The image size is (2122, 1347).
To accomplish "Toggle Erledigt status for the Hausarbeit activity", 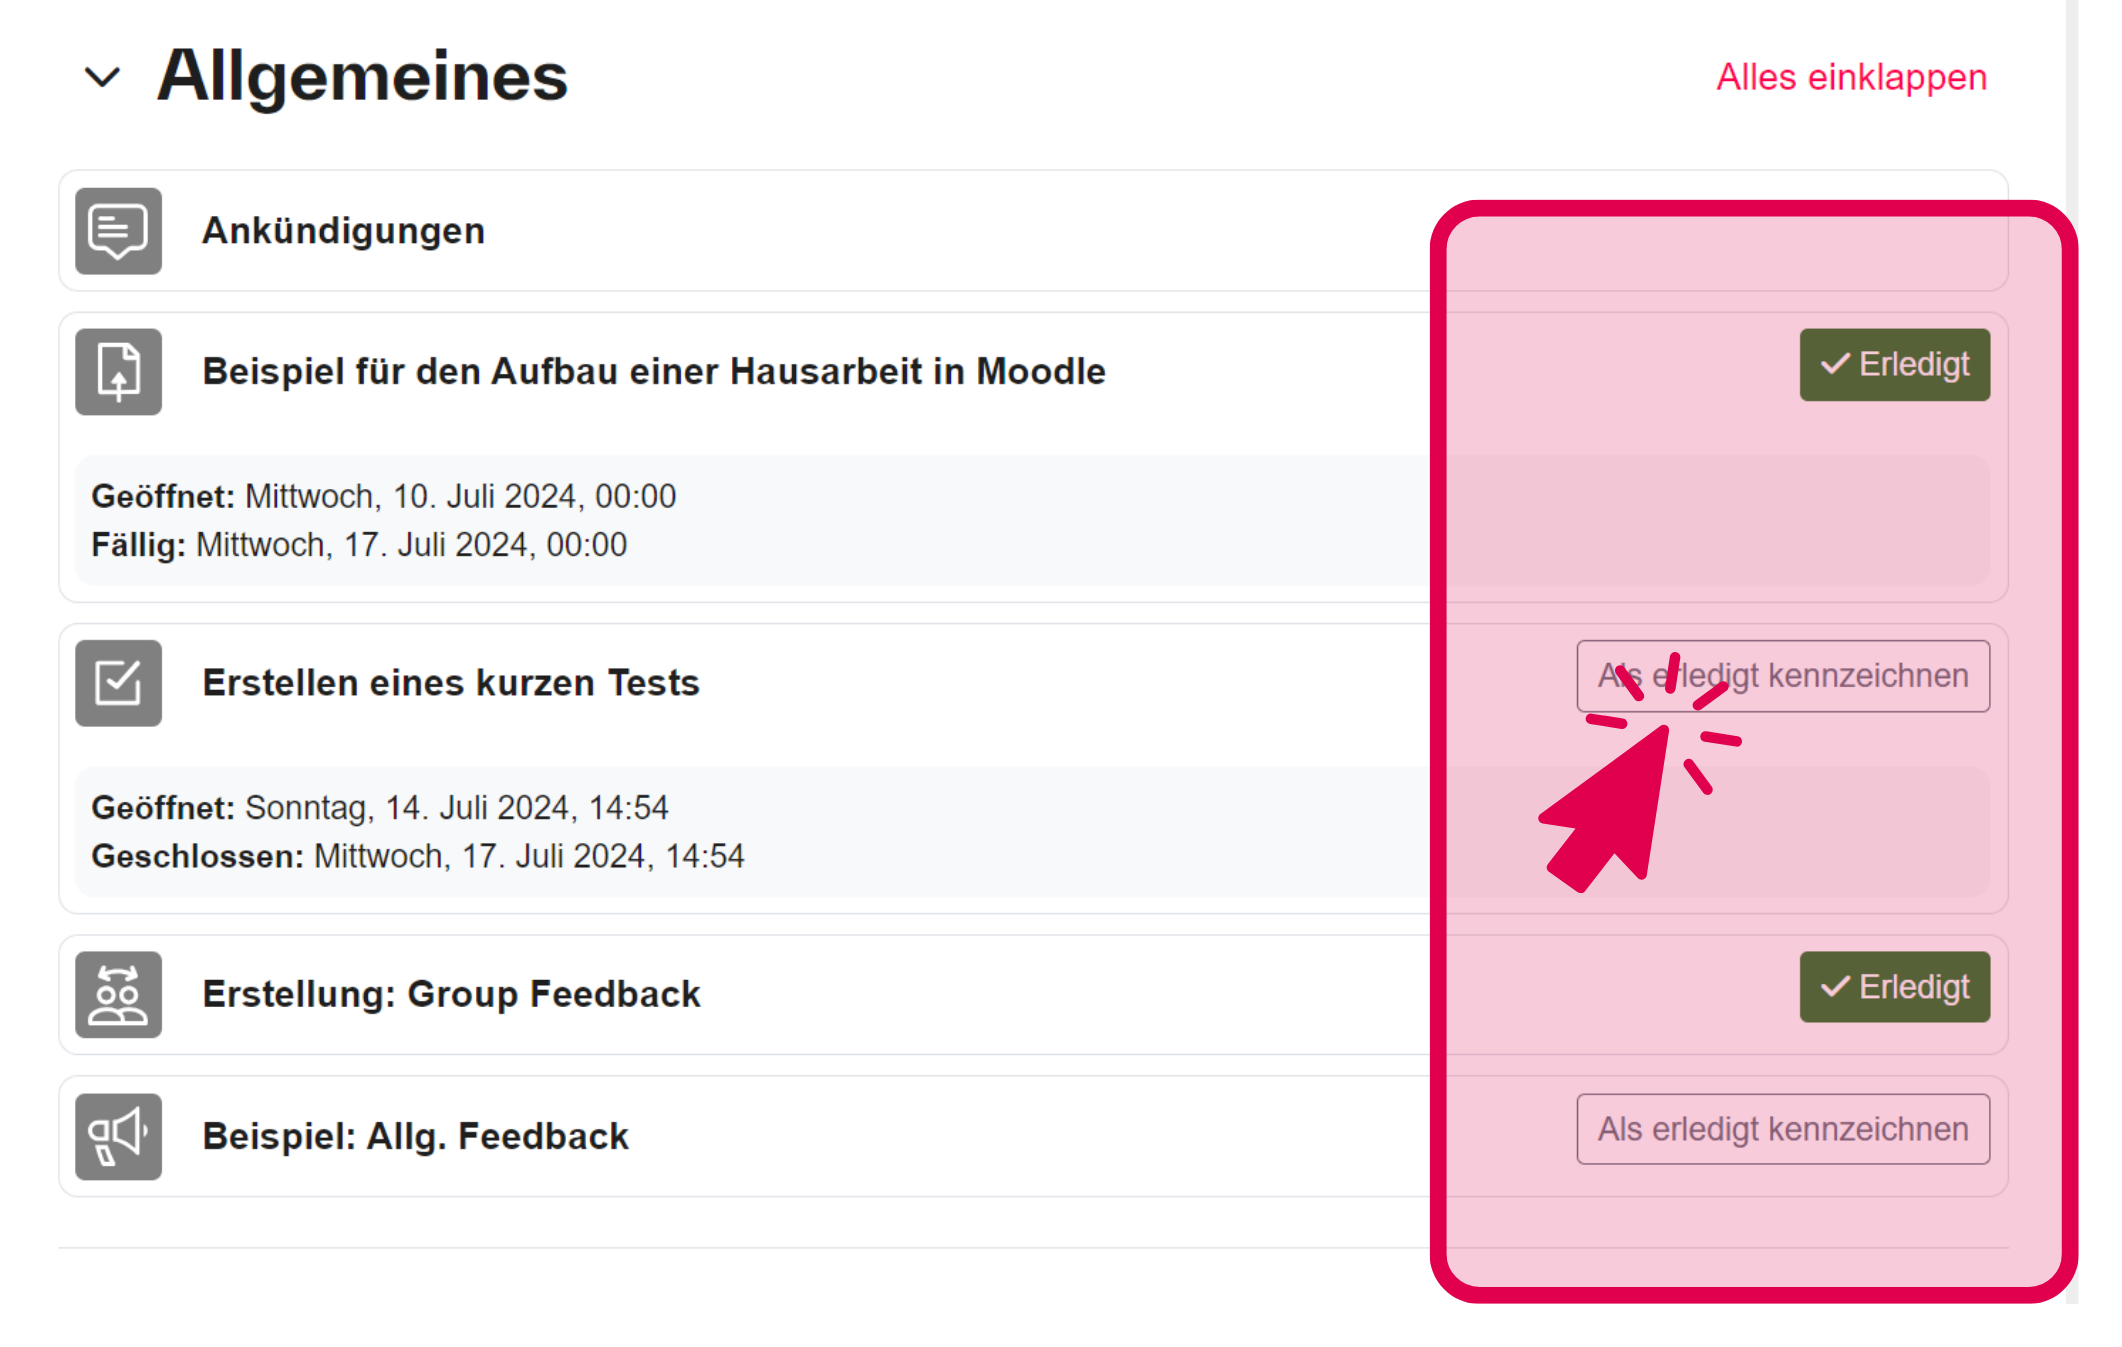I will click(x=1894, y=365).
